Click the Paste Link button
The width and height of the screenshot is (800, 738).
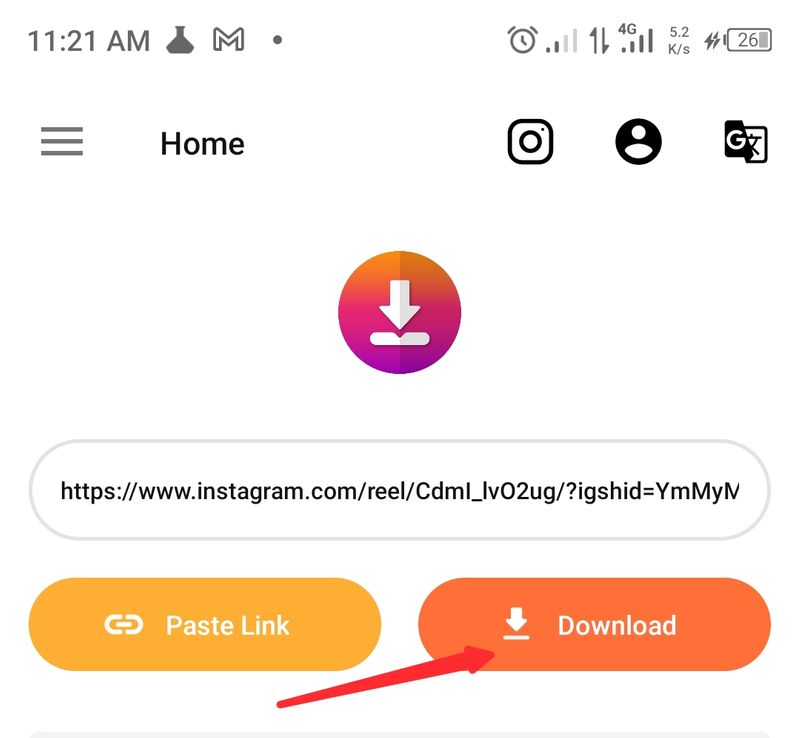click(205, 624)
